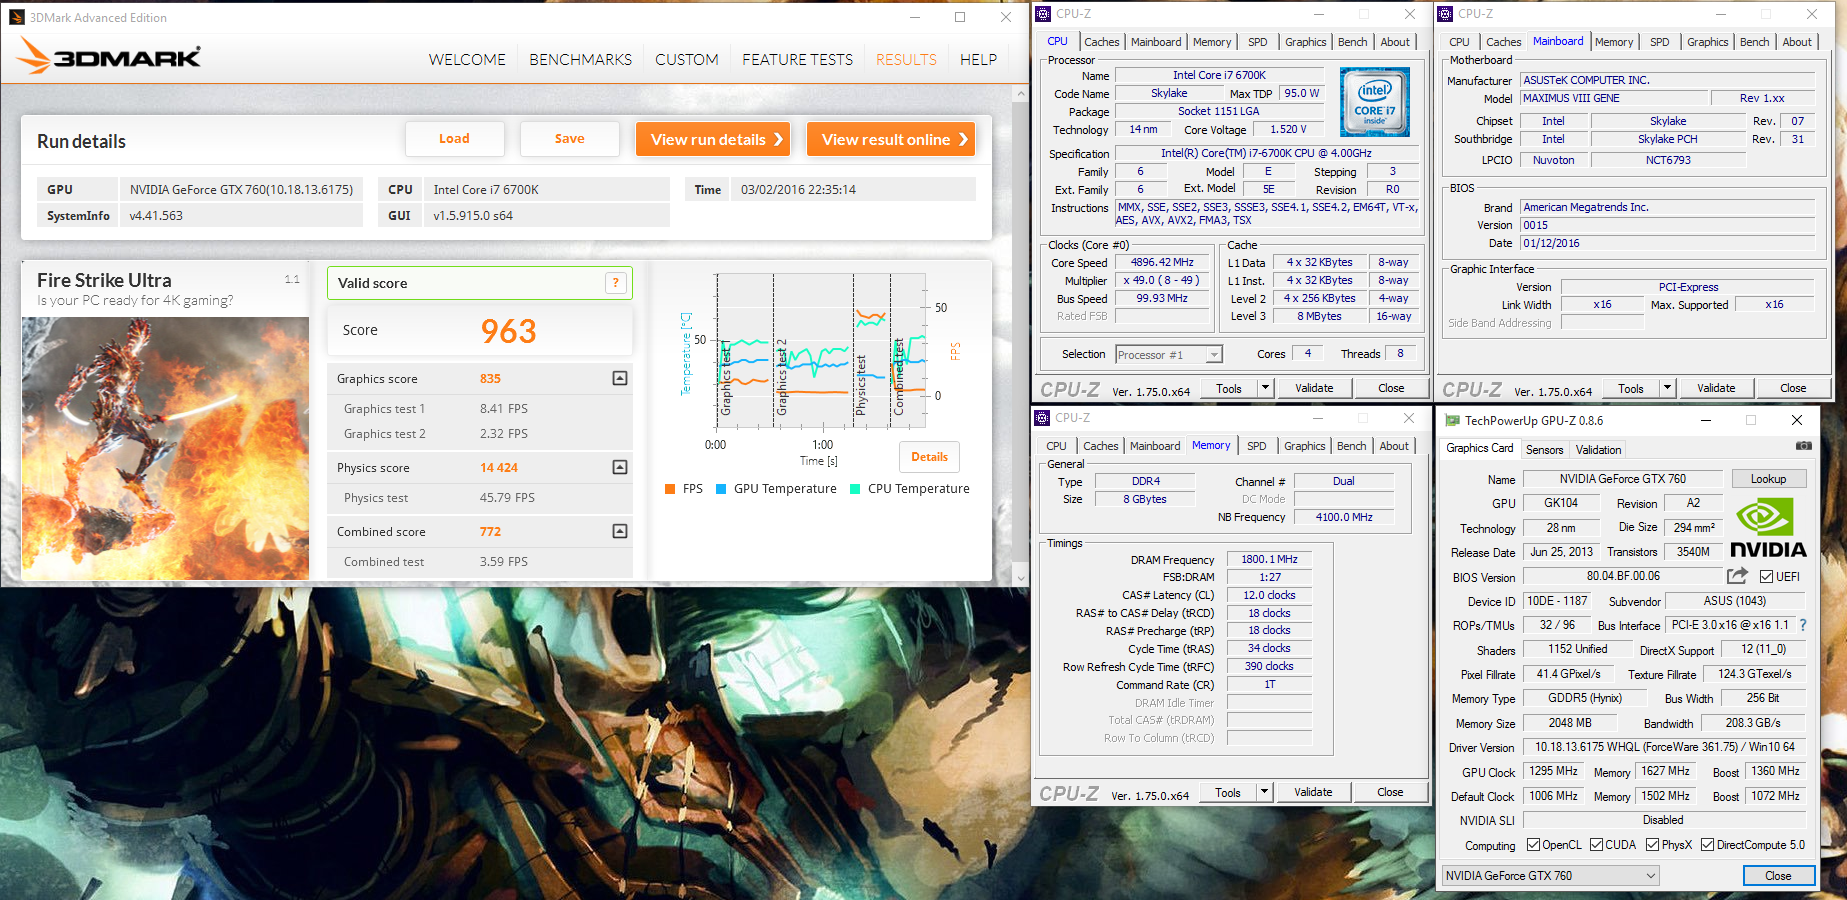Click the 3DMark scrollbar down arrow
Screen dimensions: 1847x900
tap(1020, 577)
